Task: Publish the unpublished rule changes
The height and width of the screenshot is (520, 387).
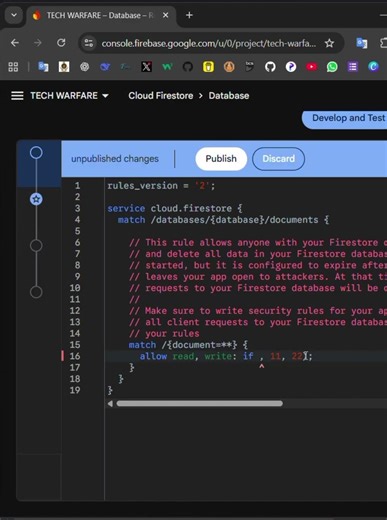Action: [221, 159]
